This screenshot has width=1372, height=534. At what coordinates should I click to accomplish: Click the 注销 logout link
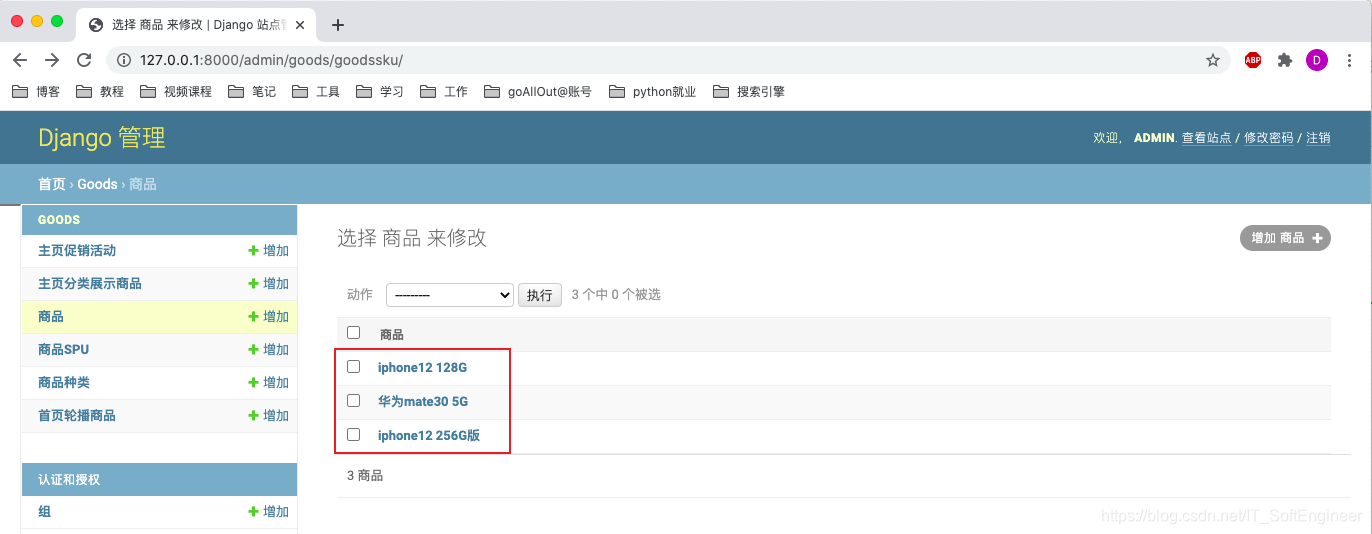[x=1318, y=138]
